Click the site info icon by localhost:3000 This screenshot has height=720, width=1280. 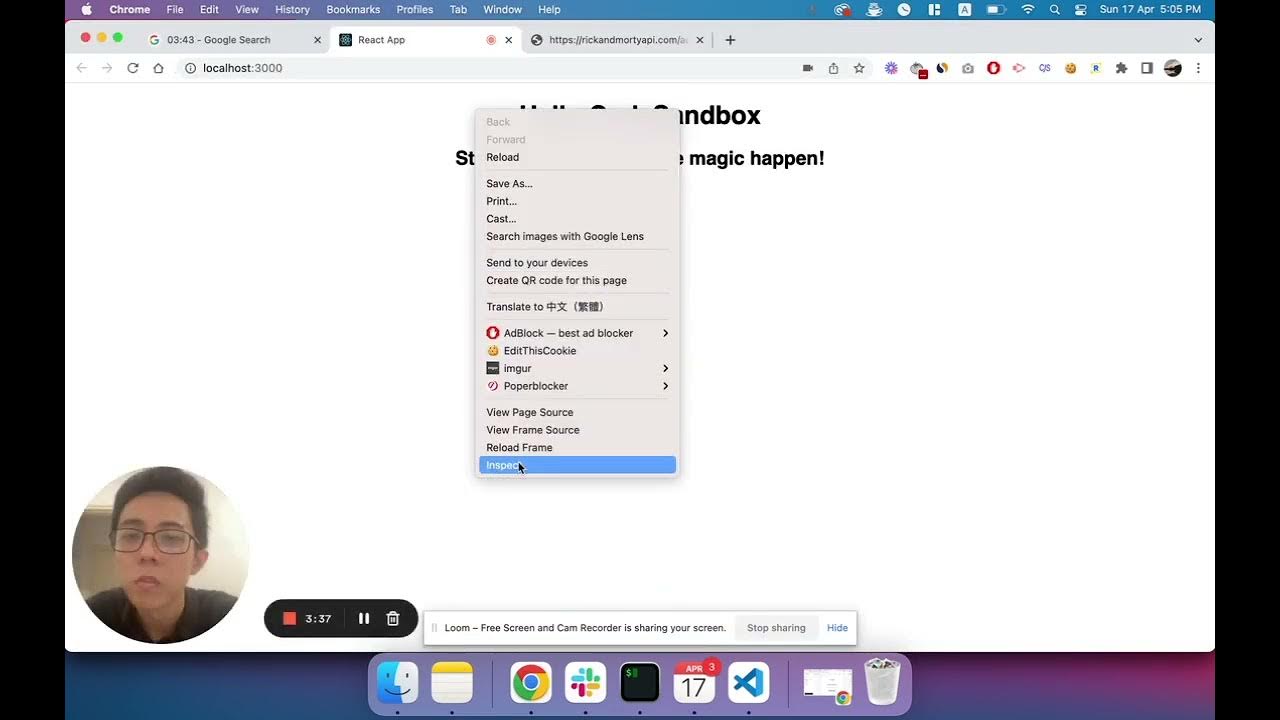click(190, 68)
